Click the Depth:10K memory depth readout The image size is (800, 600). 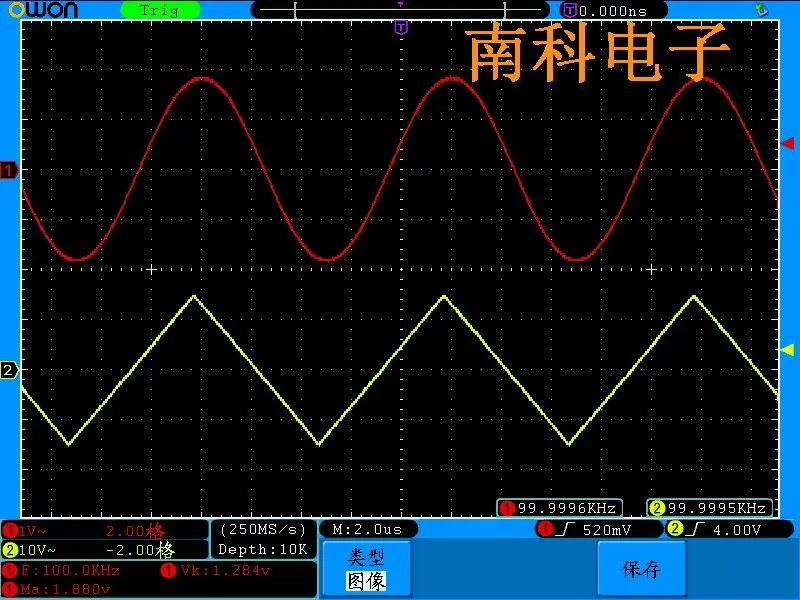[263, 549]
